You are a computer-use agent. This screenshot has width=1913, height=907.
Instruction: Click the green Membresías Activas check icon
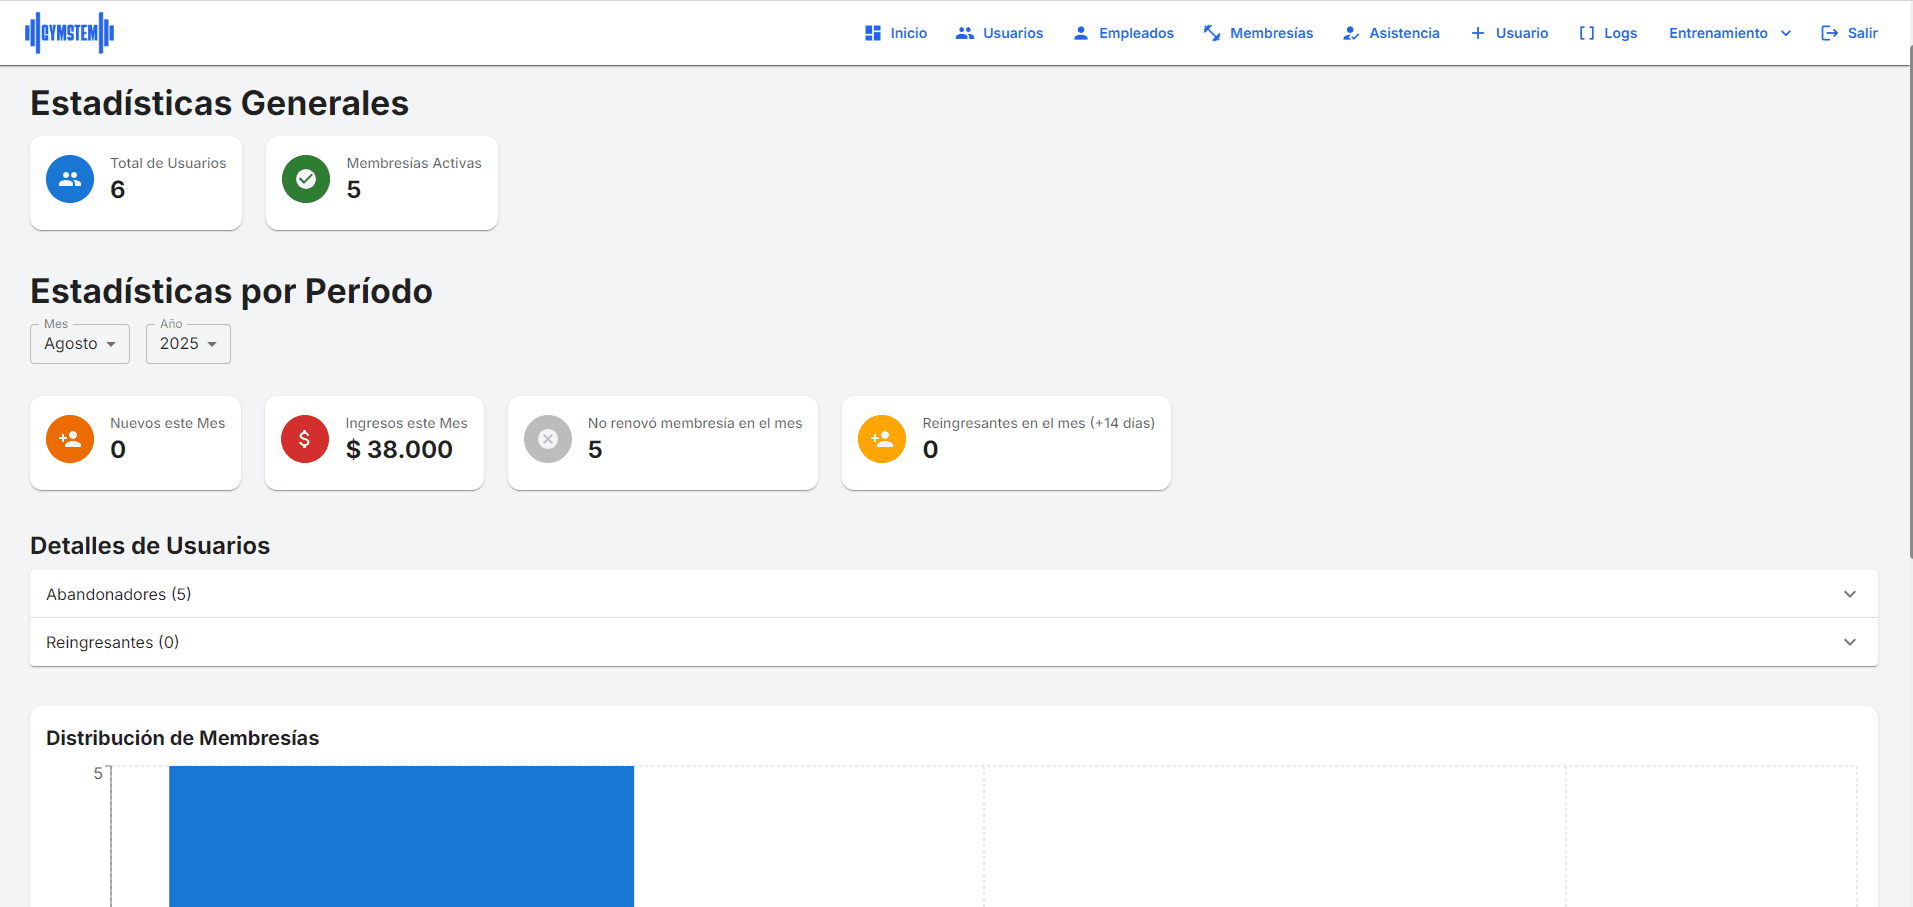(x=306, y=179)
